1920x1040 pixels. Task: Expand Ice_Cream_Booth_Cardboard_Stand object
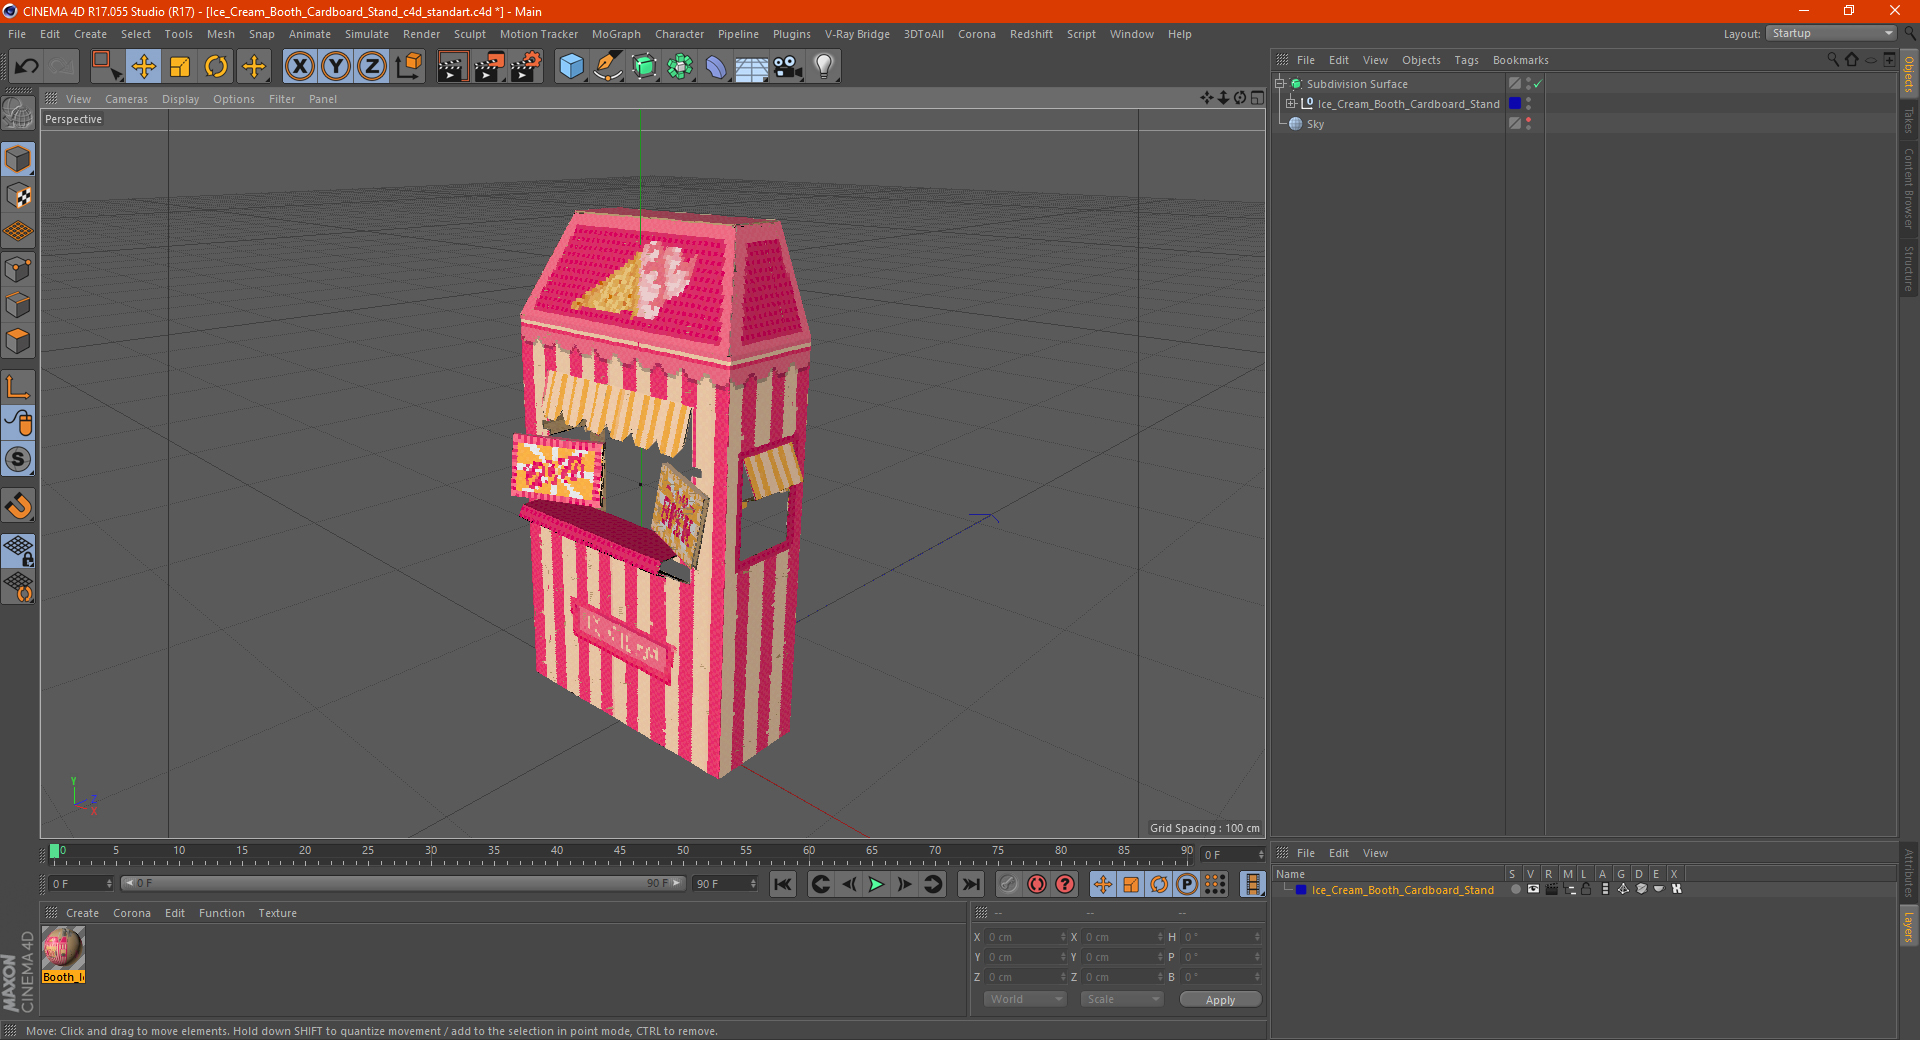[x=1291, y=104]
